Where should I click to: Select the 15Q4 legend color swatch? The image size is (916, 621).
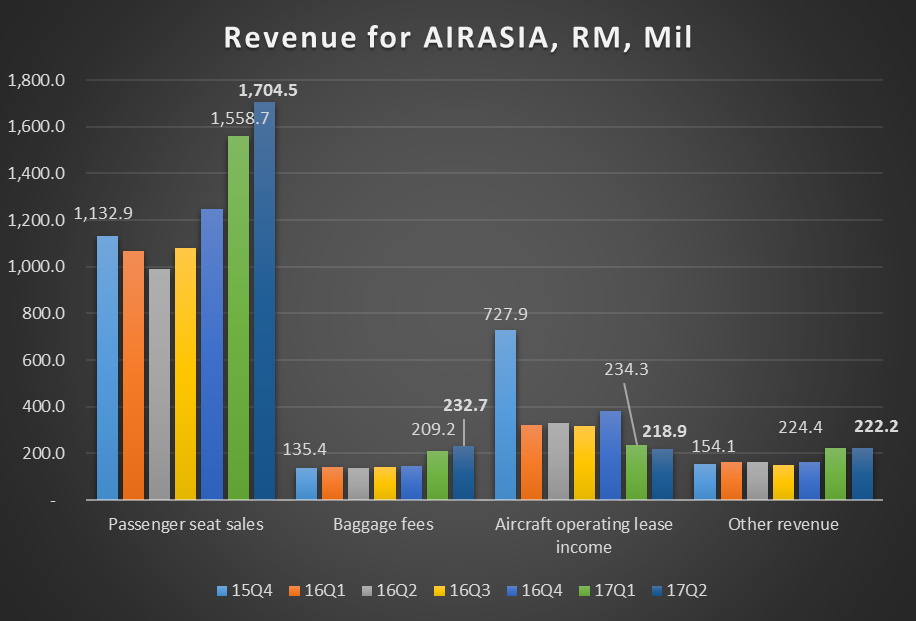coord(222,591)
